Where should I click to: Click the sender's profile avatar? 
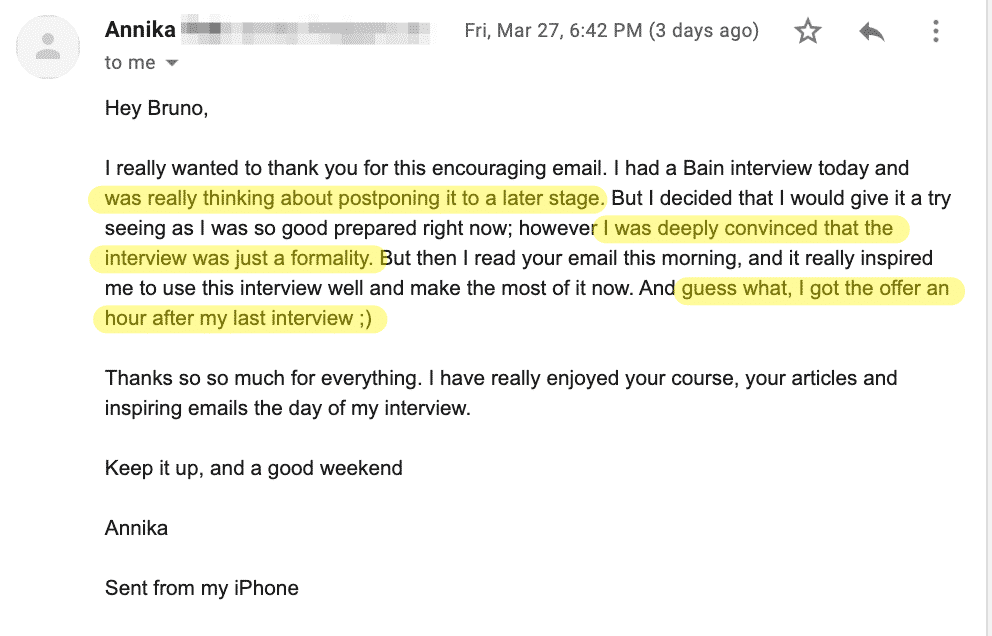(47, 47)
